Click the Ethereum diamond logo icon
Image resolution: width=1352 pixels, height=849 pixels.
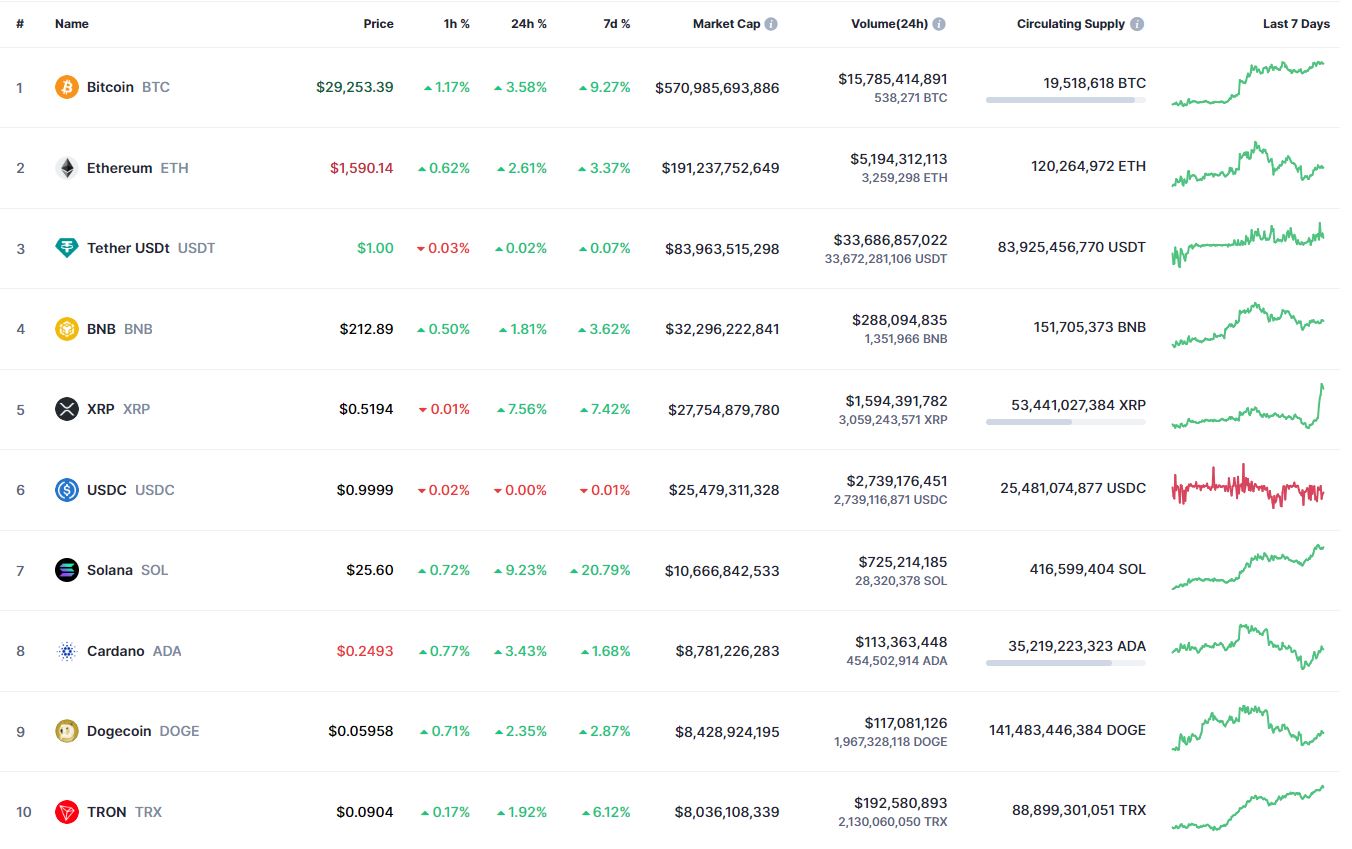click(66, 168)
